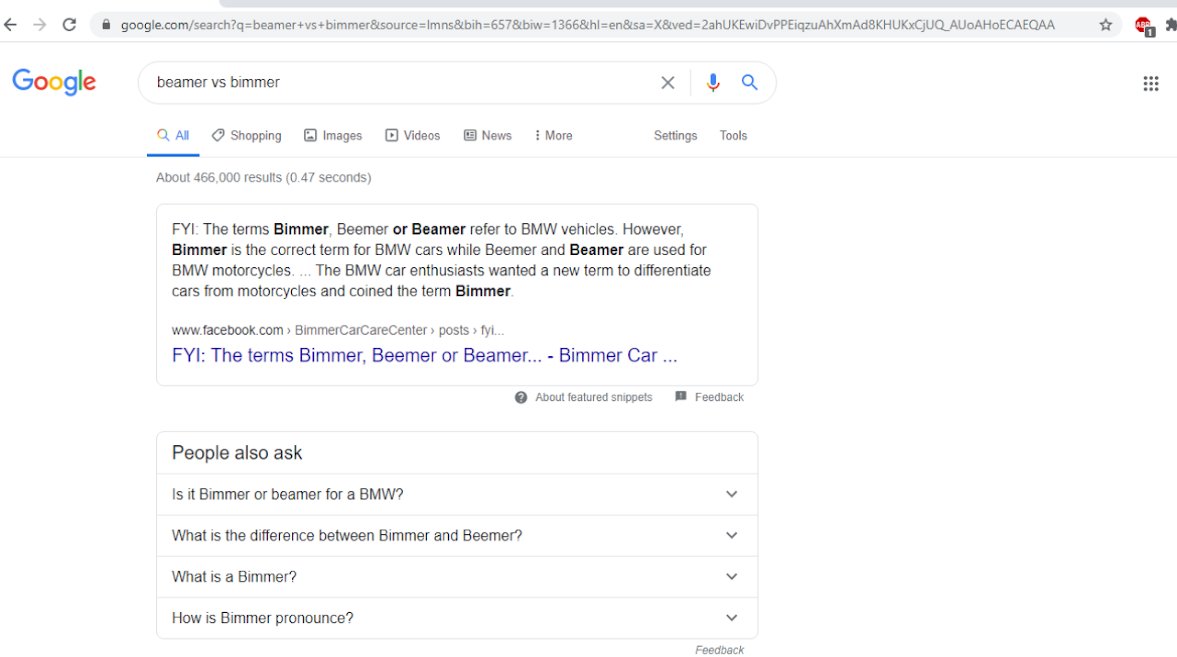Open the Settings menu
The height and width of the screenshot is (657, 1177).
(676, 135)
